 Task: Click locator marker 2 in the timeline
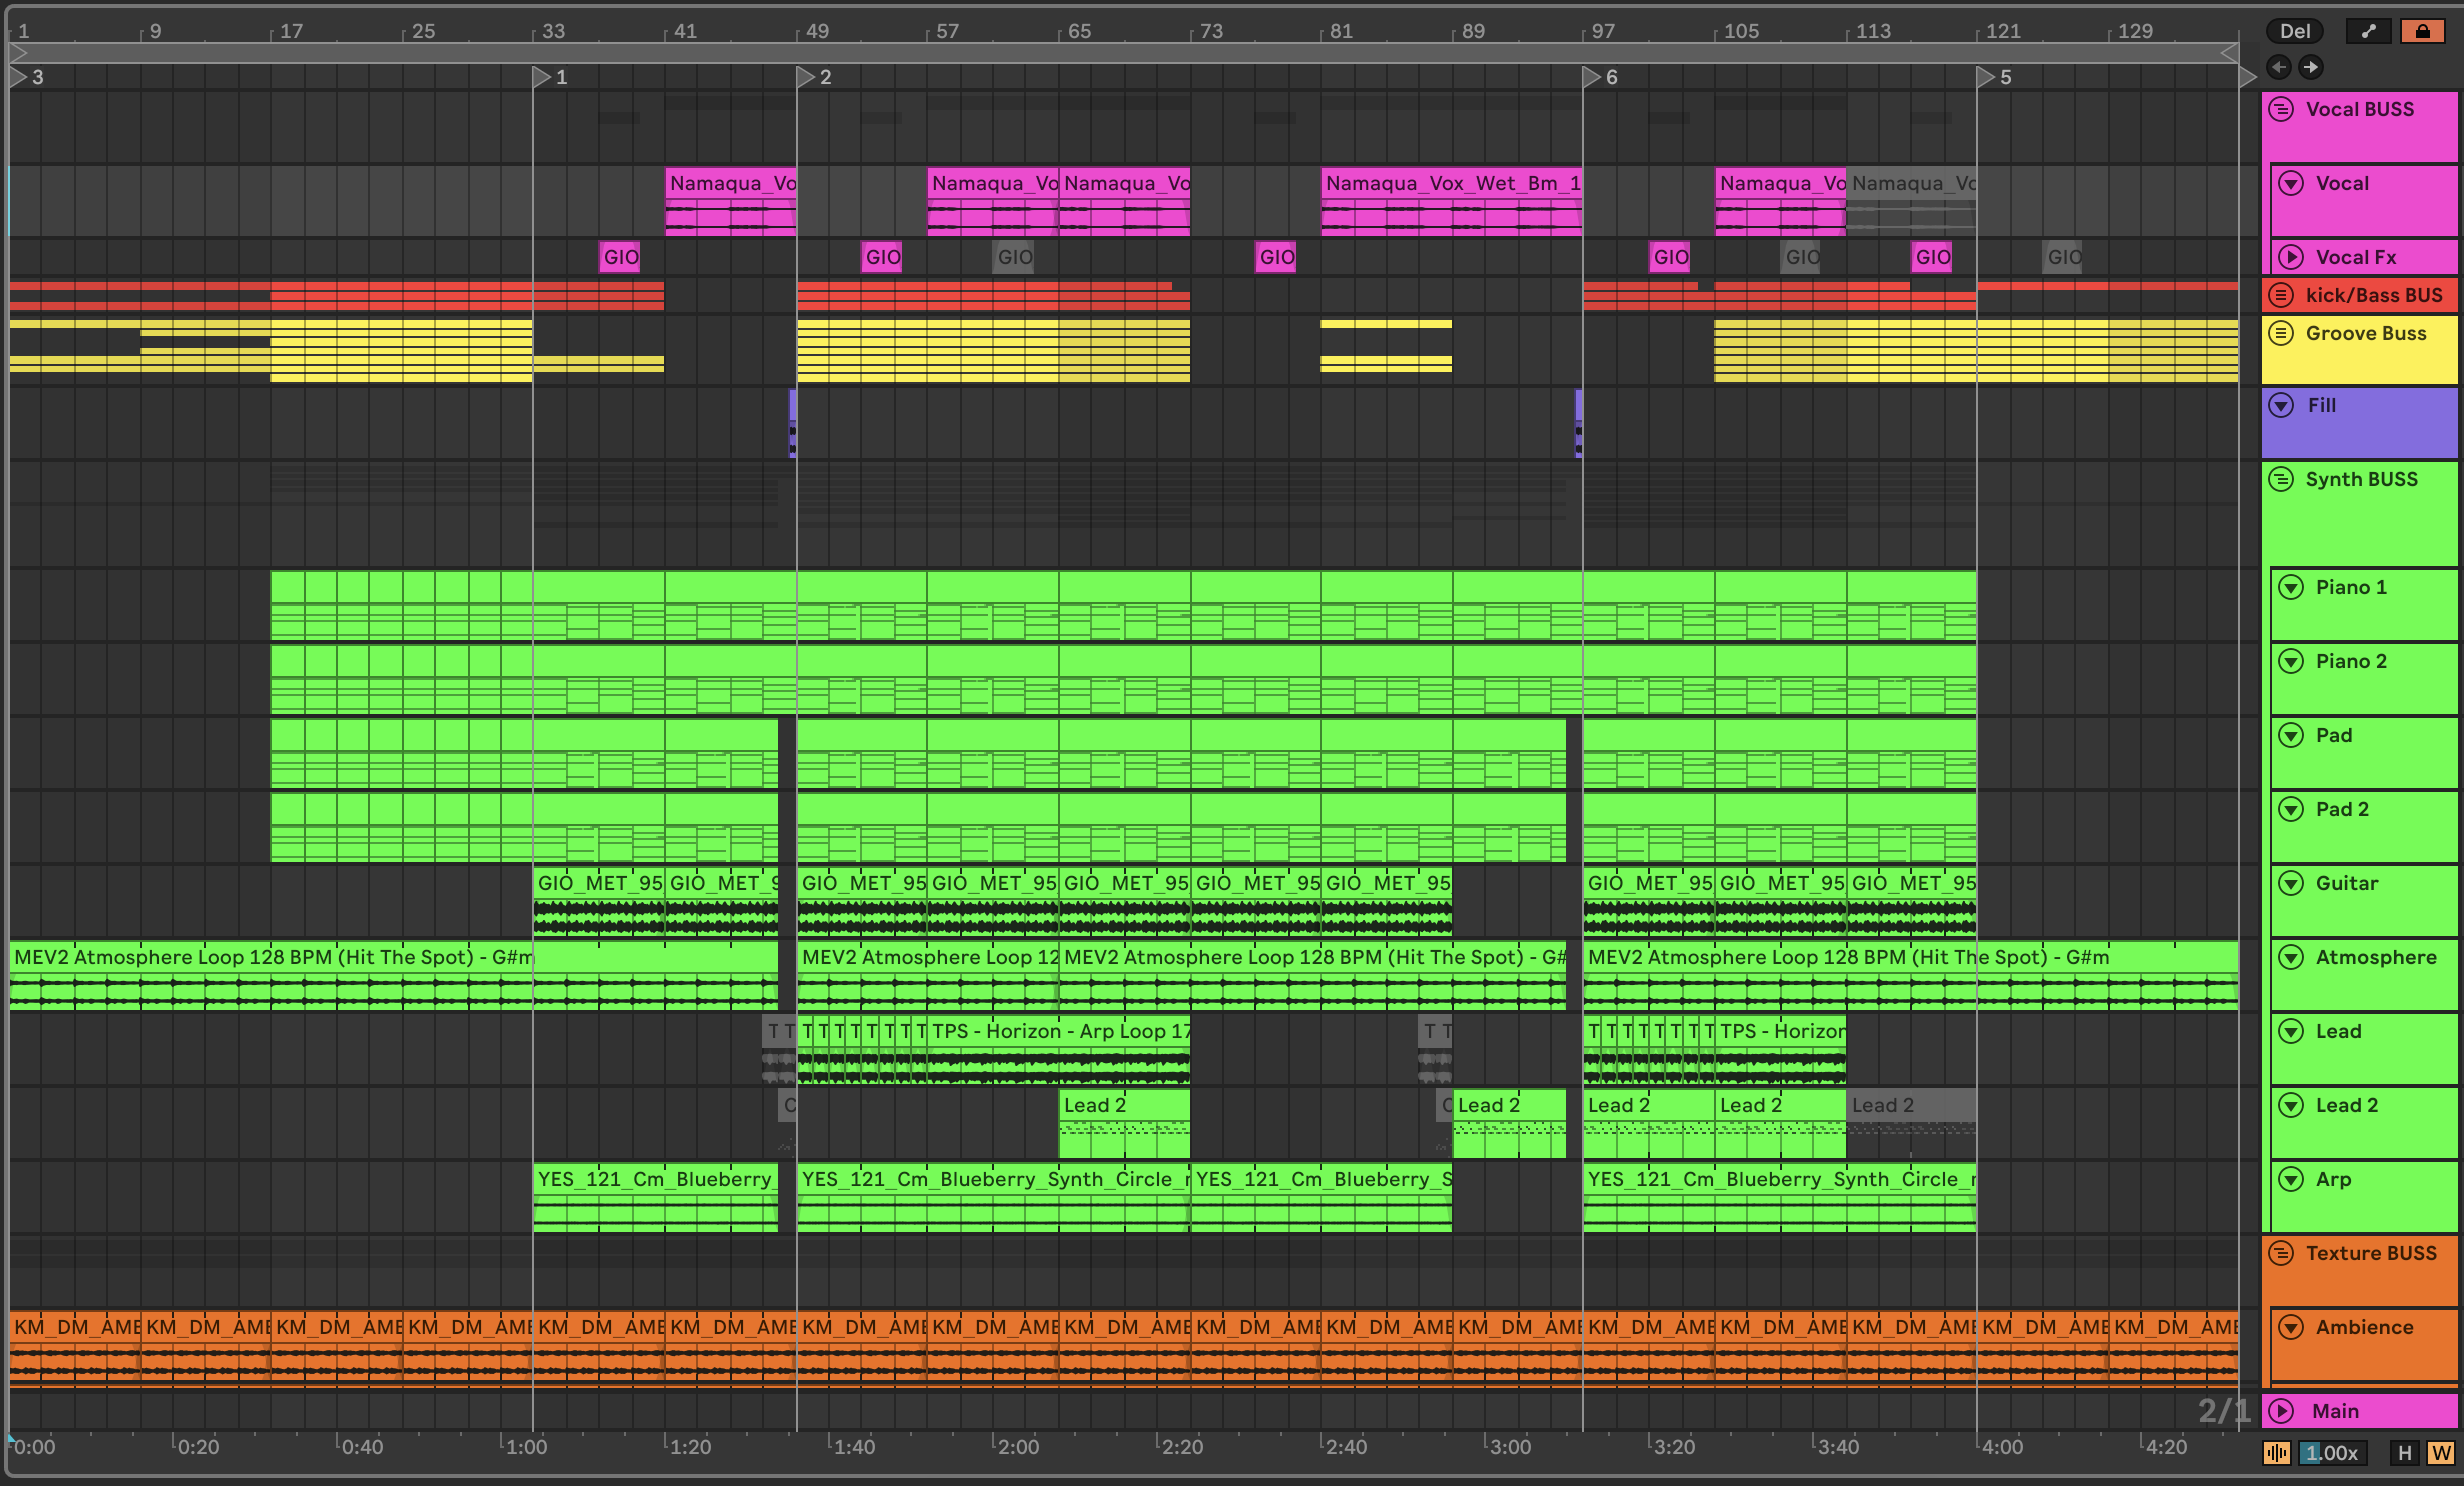pos(806,77)
